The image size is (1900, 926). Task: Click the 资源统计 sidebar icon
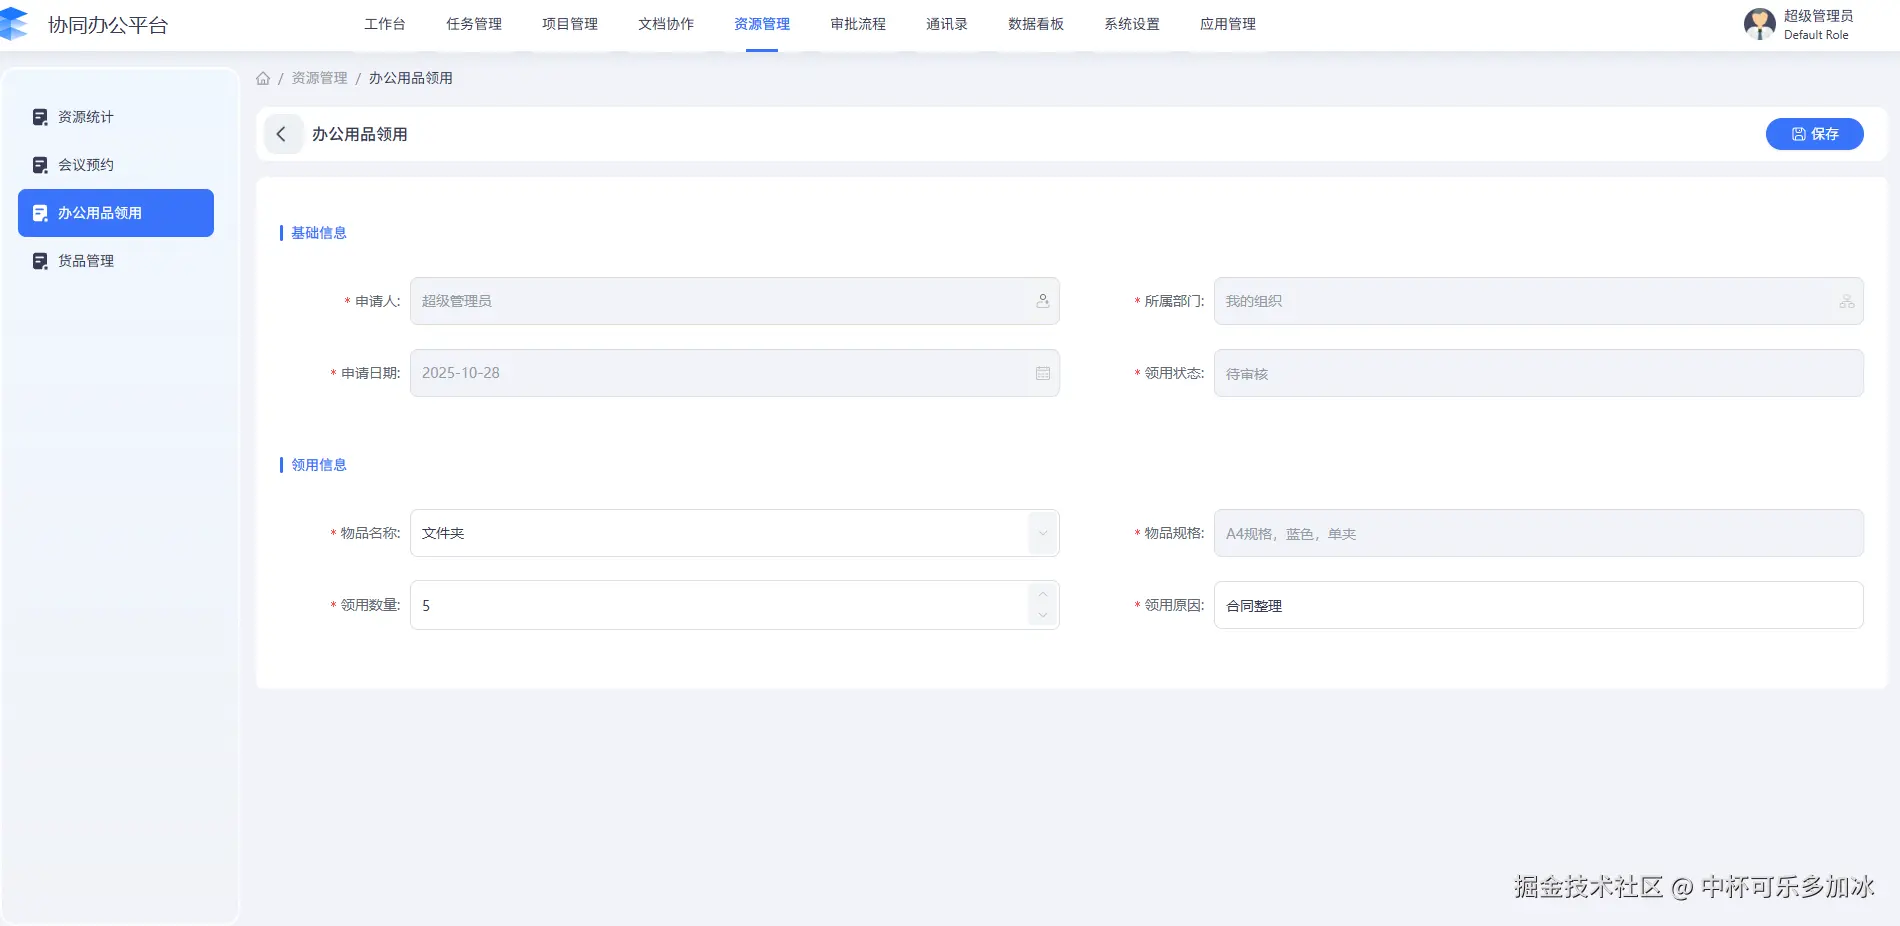pyautogui.click(x=40, y=117)
